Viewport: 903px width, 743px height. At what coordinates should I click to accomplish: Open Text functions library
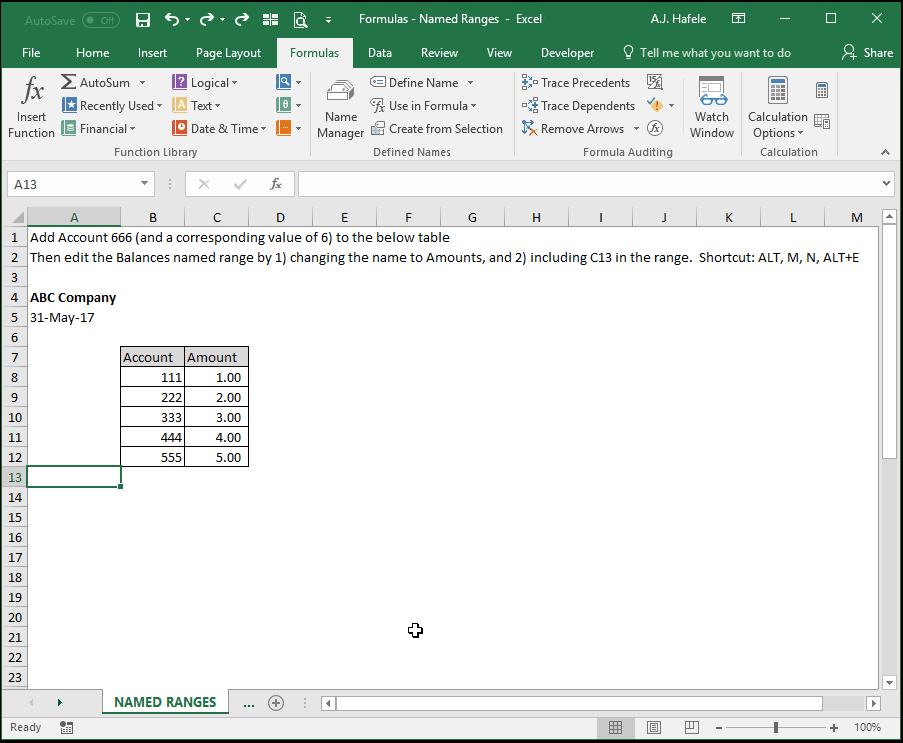196,105
